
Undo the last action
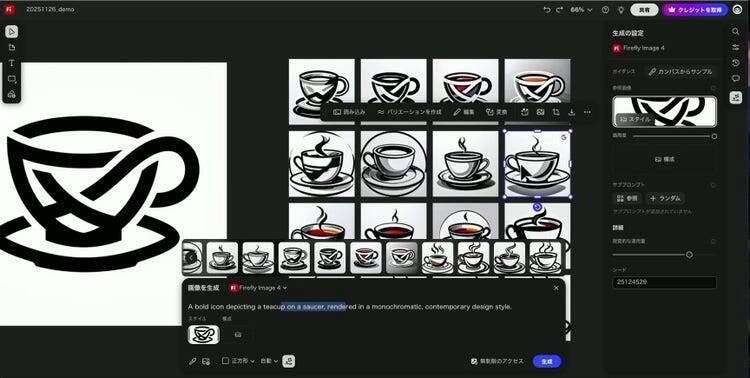click(547, 10)
